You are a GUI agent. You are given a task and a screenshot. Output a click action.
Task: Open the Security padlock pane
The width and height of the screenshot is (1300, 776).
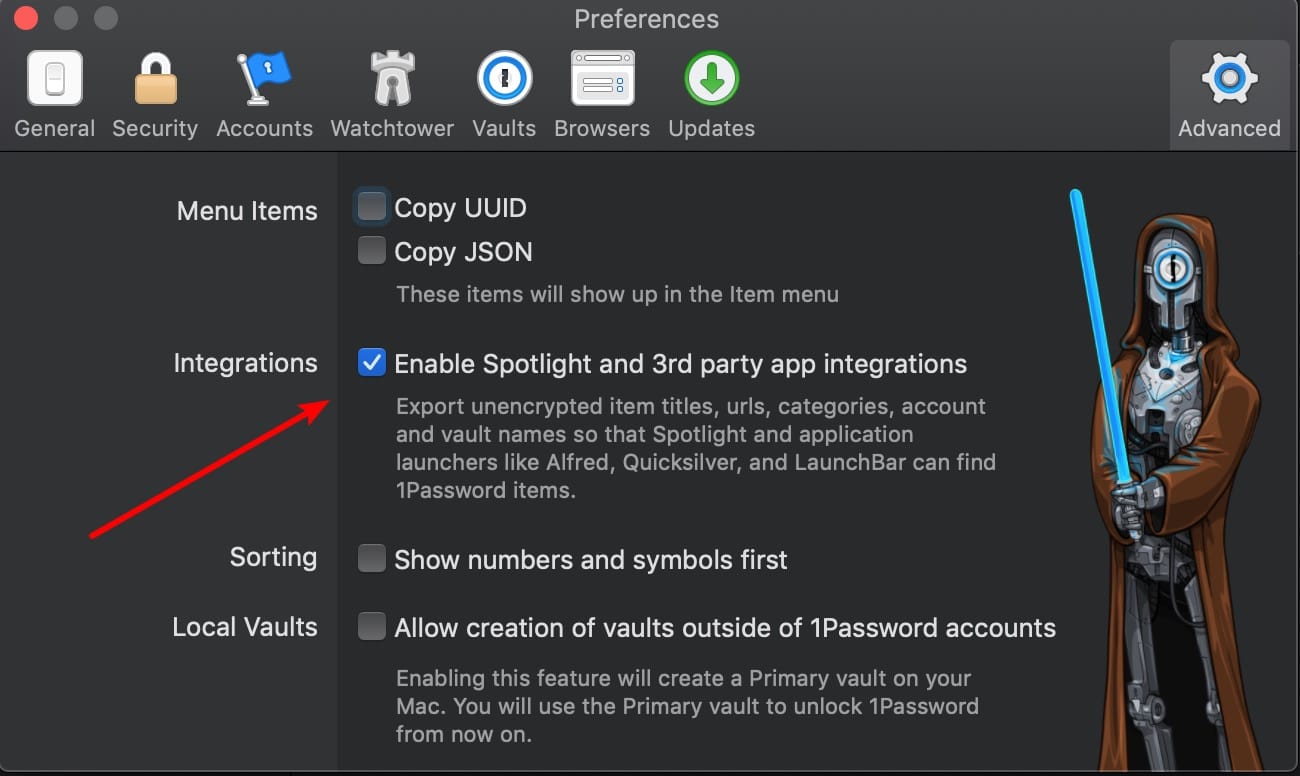point(155,93)
